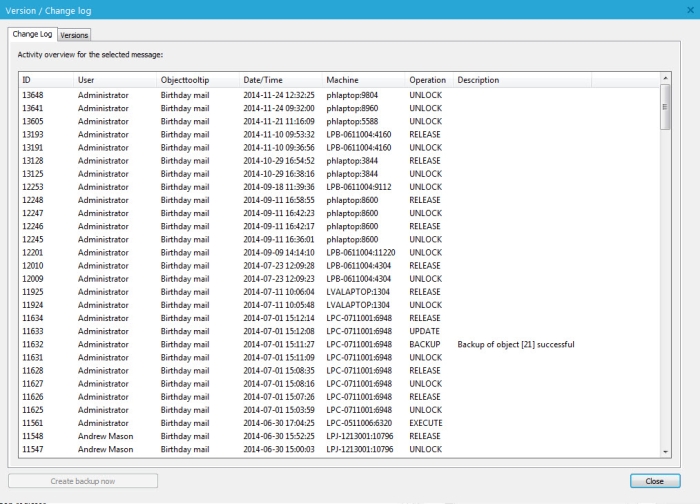Switch to the Versions tab
This screenshot has width=700, height=504.
pyautogui.click(x=74, y=35)
